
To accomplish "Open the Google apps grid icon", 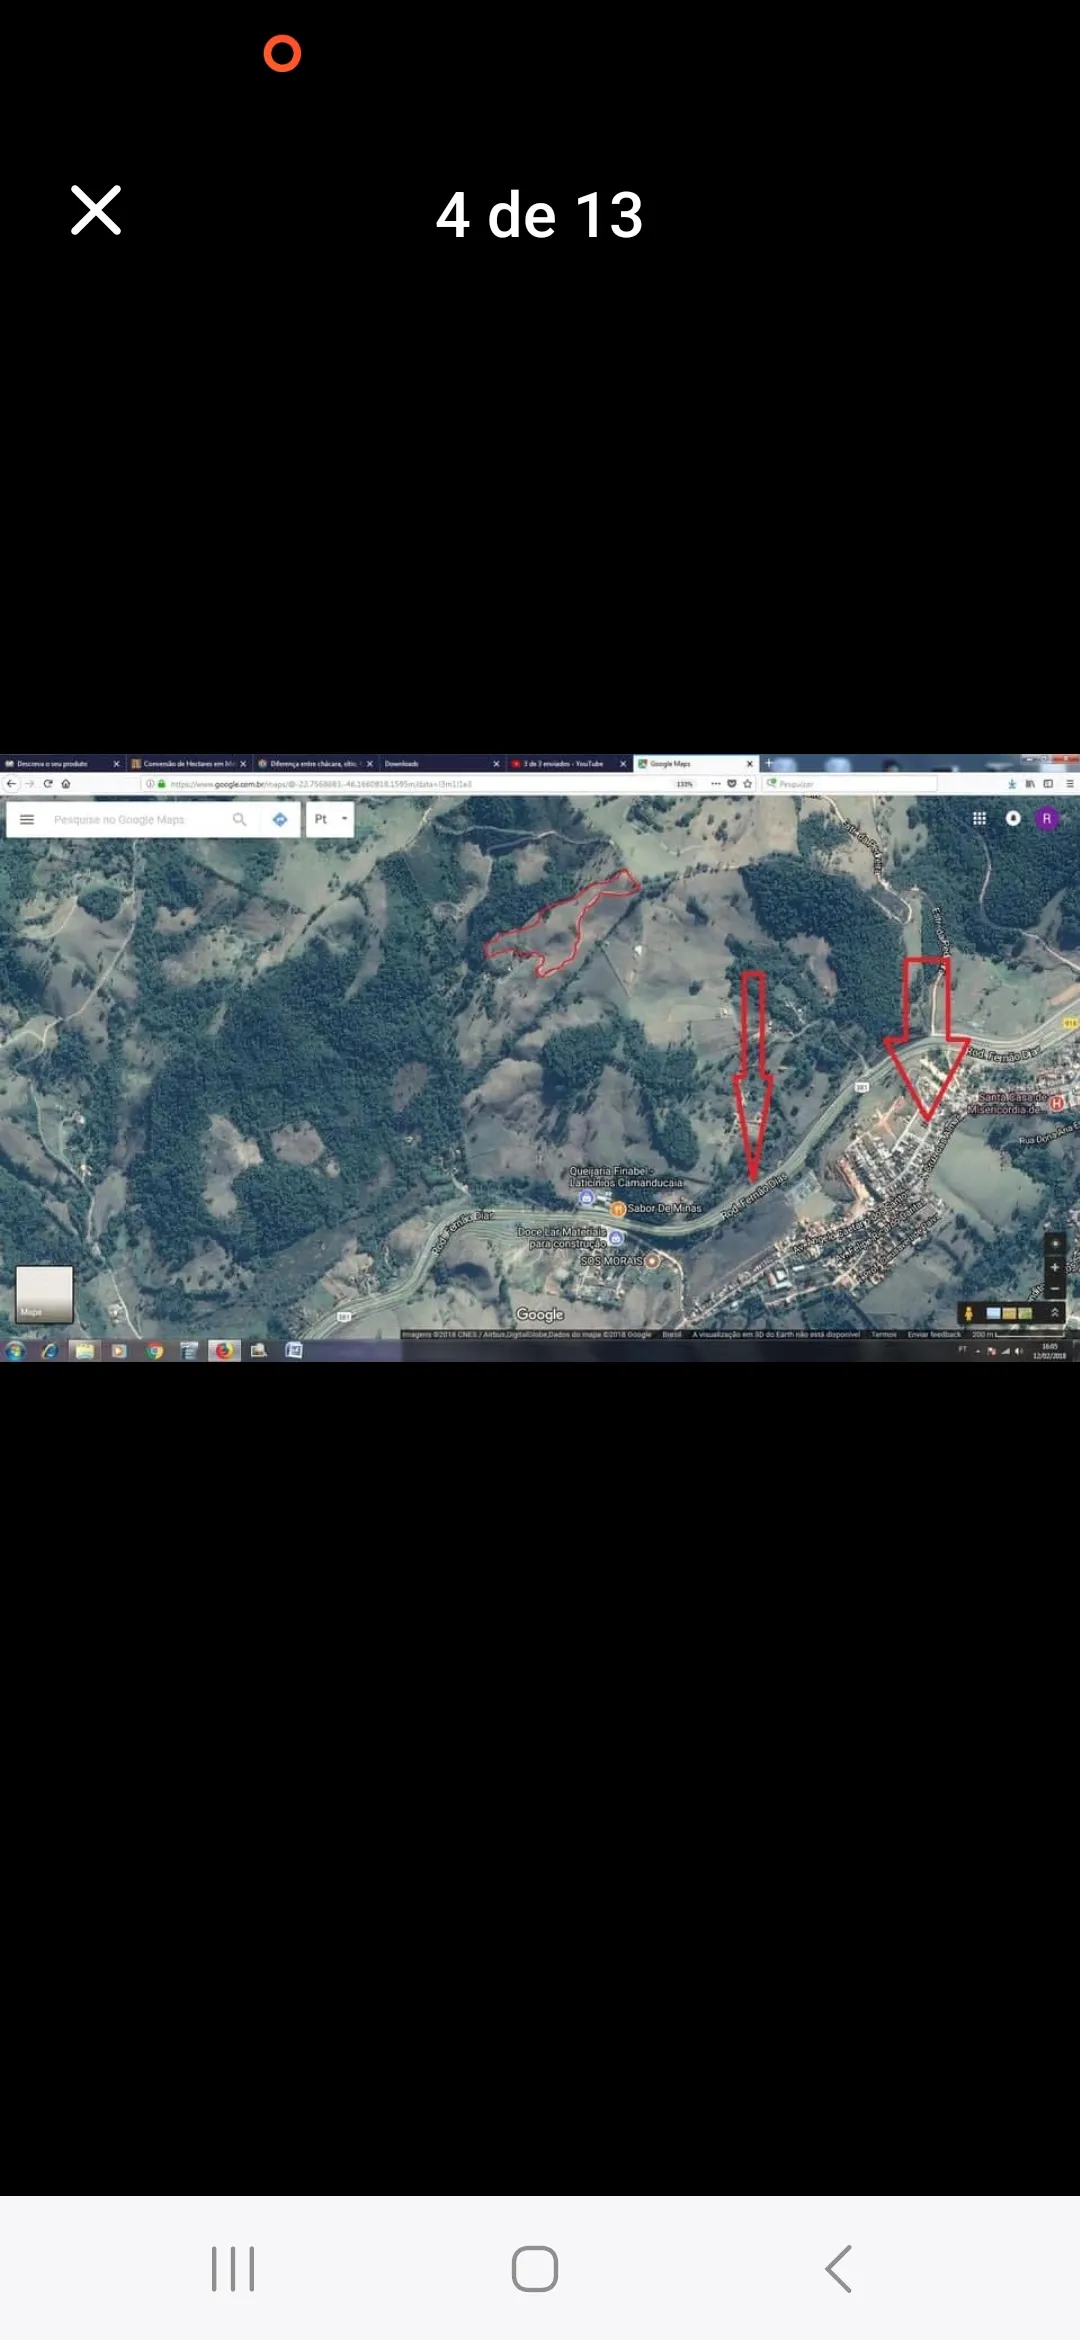I will point(979,818).
